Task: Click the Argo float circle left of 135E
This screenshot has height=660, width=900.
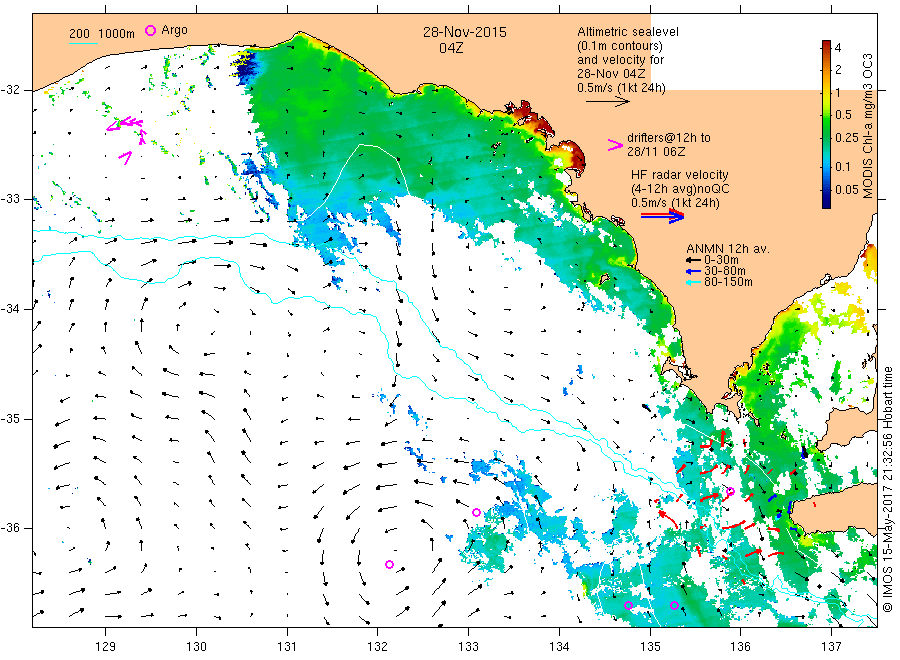Action: coord(629,605)
